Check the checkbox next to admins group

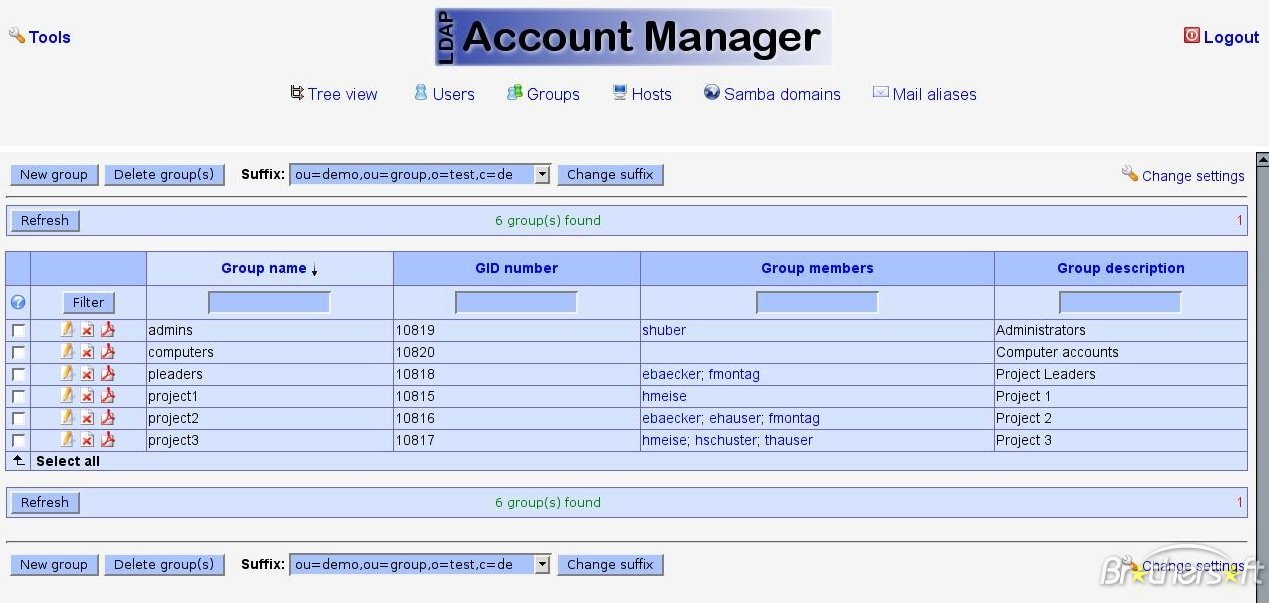click(x=18, y=330)
